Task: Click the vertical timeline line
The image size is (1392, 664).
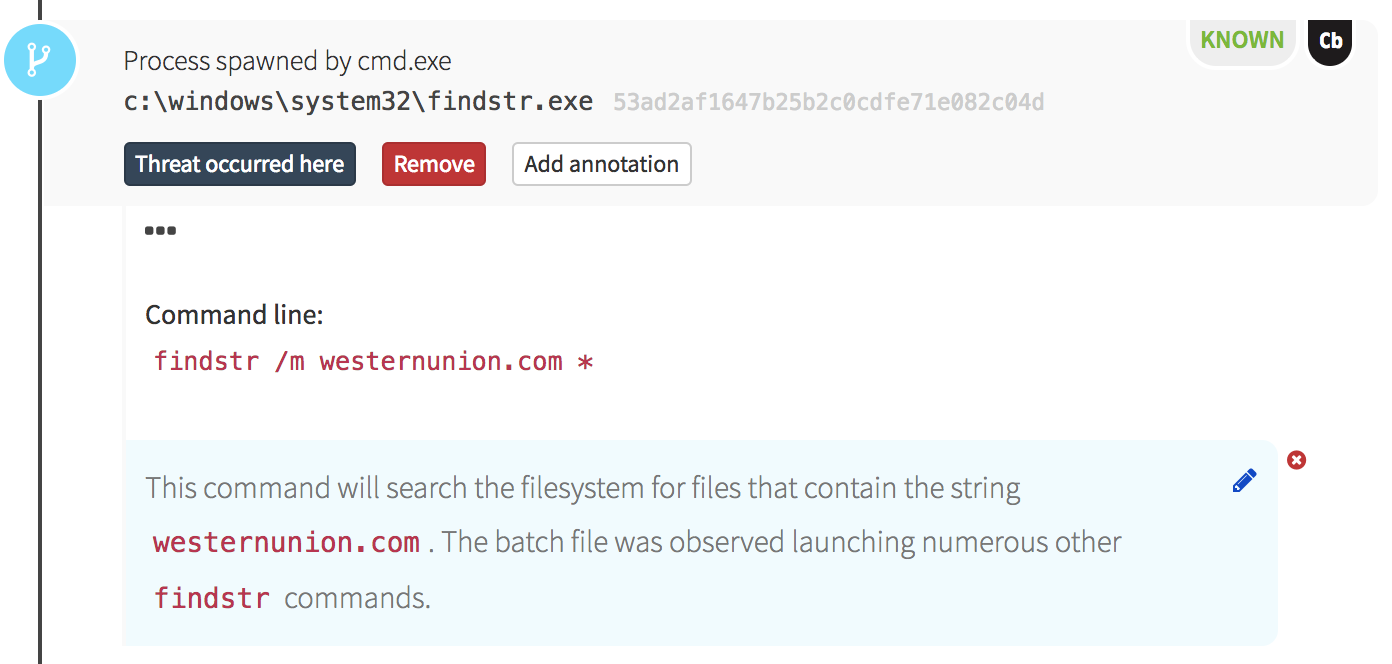Action: pos(40,400)
